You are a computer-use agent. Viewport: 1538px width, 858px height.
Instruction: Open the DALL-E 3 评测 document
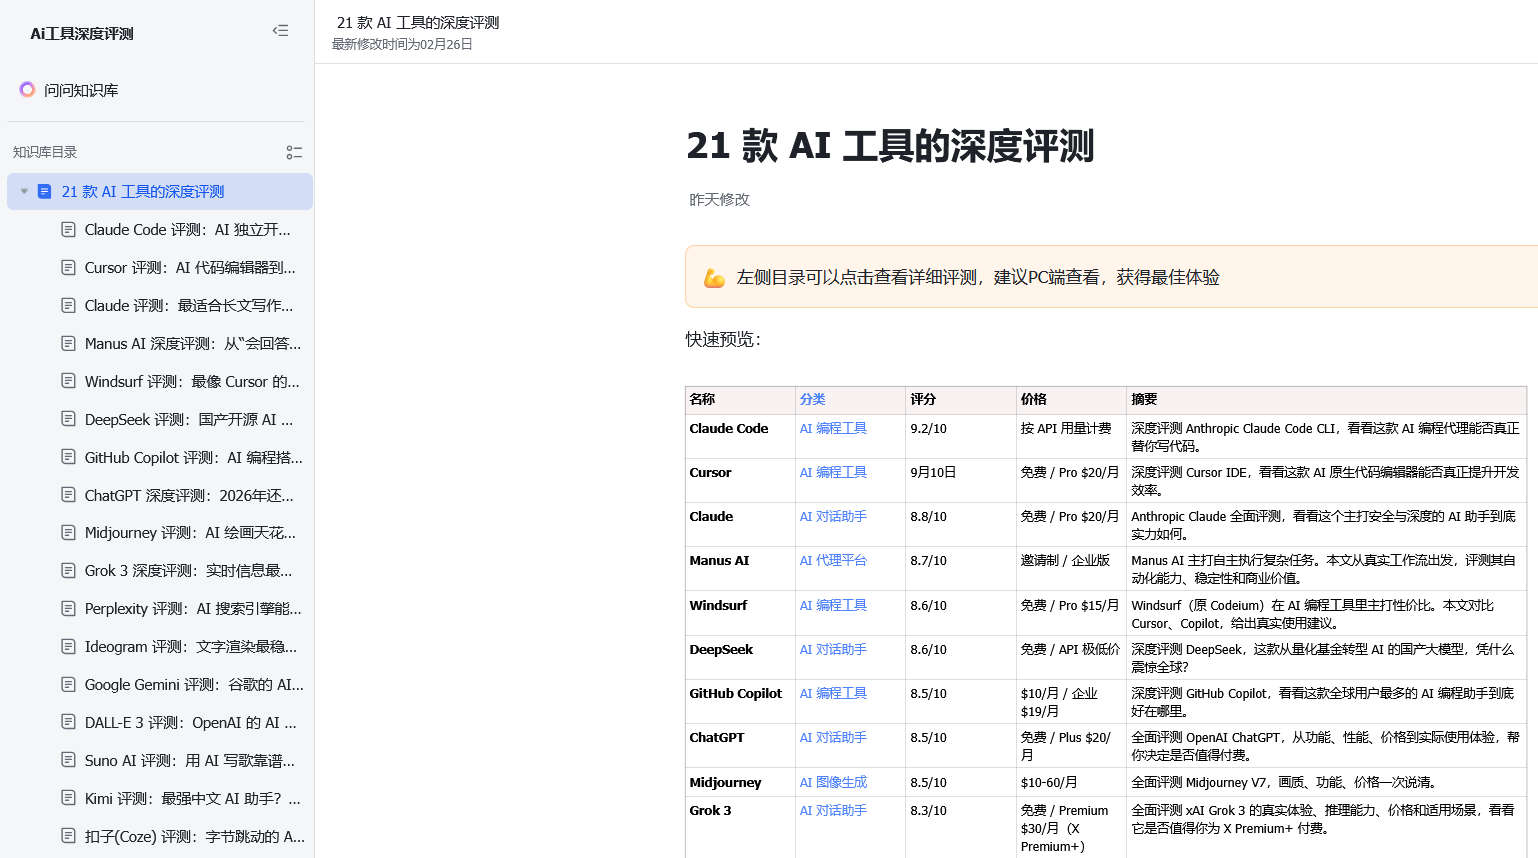190,723
